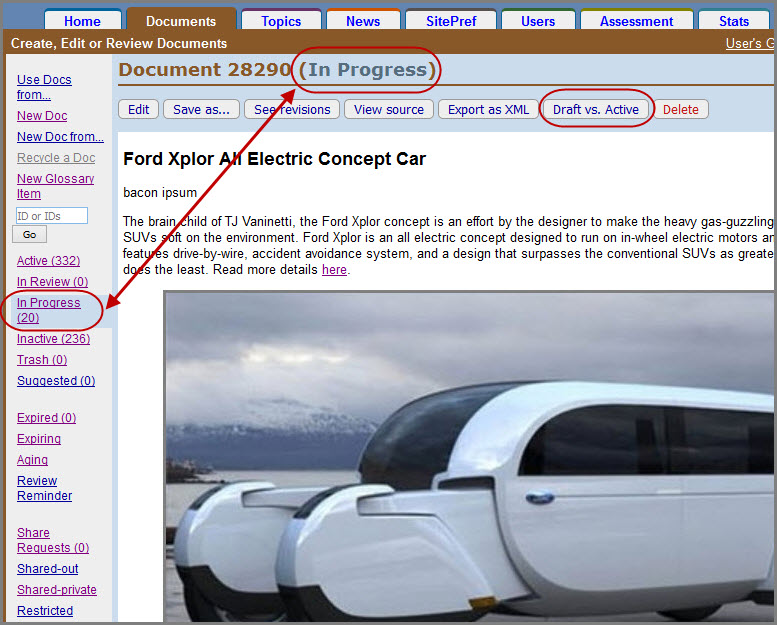Open the Shared-private link
The width and height of the screenshot is (777, 625).
[x=57, y=590]
